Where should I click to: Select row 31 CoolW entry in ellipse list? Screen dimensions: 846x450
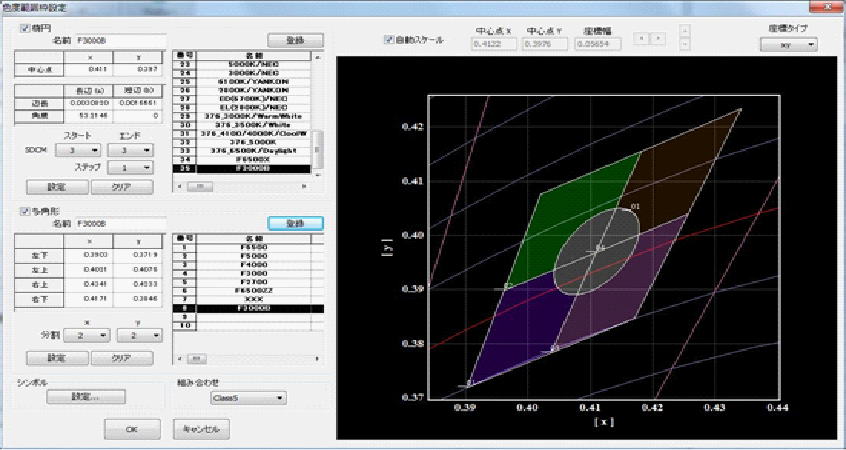pos(242,134)
